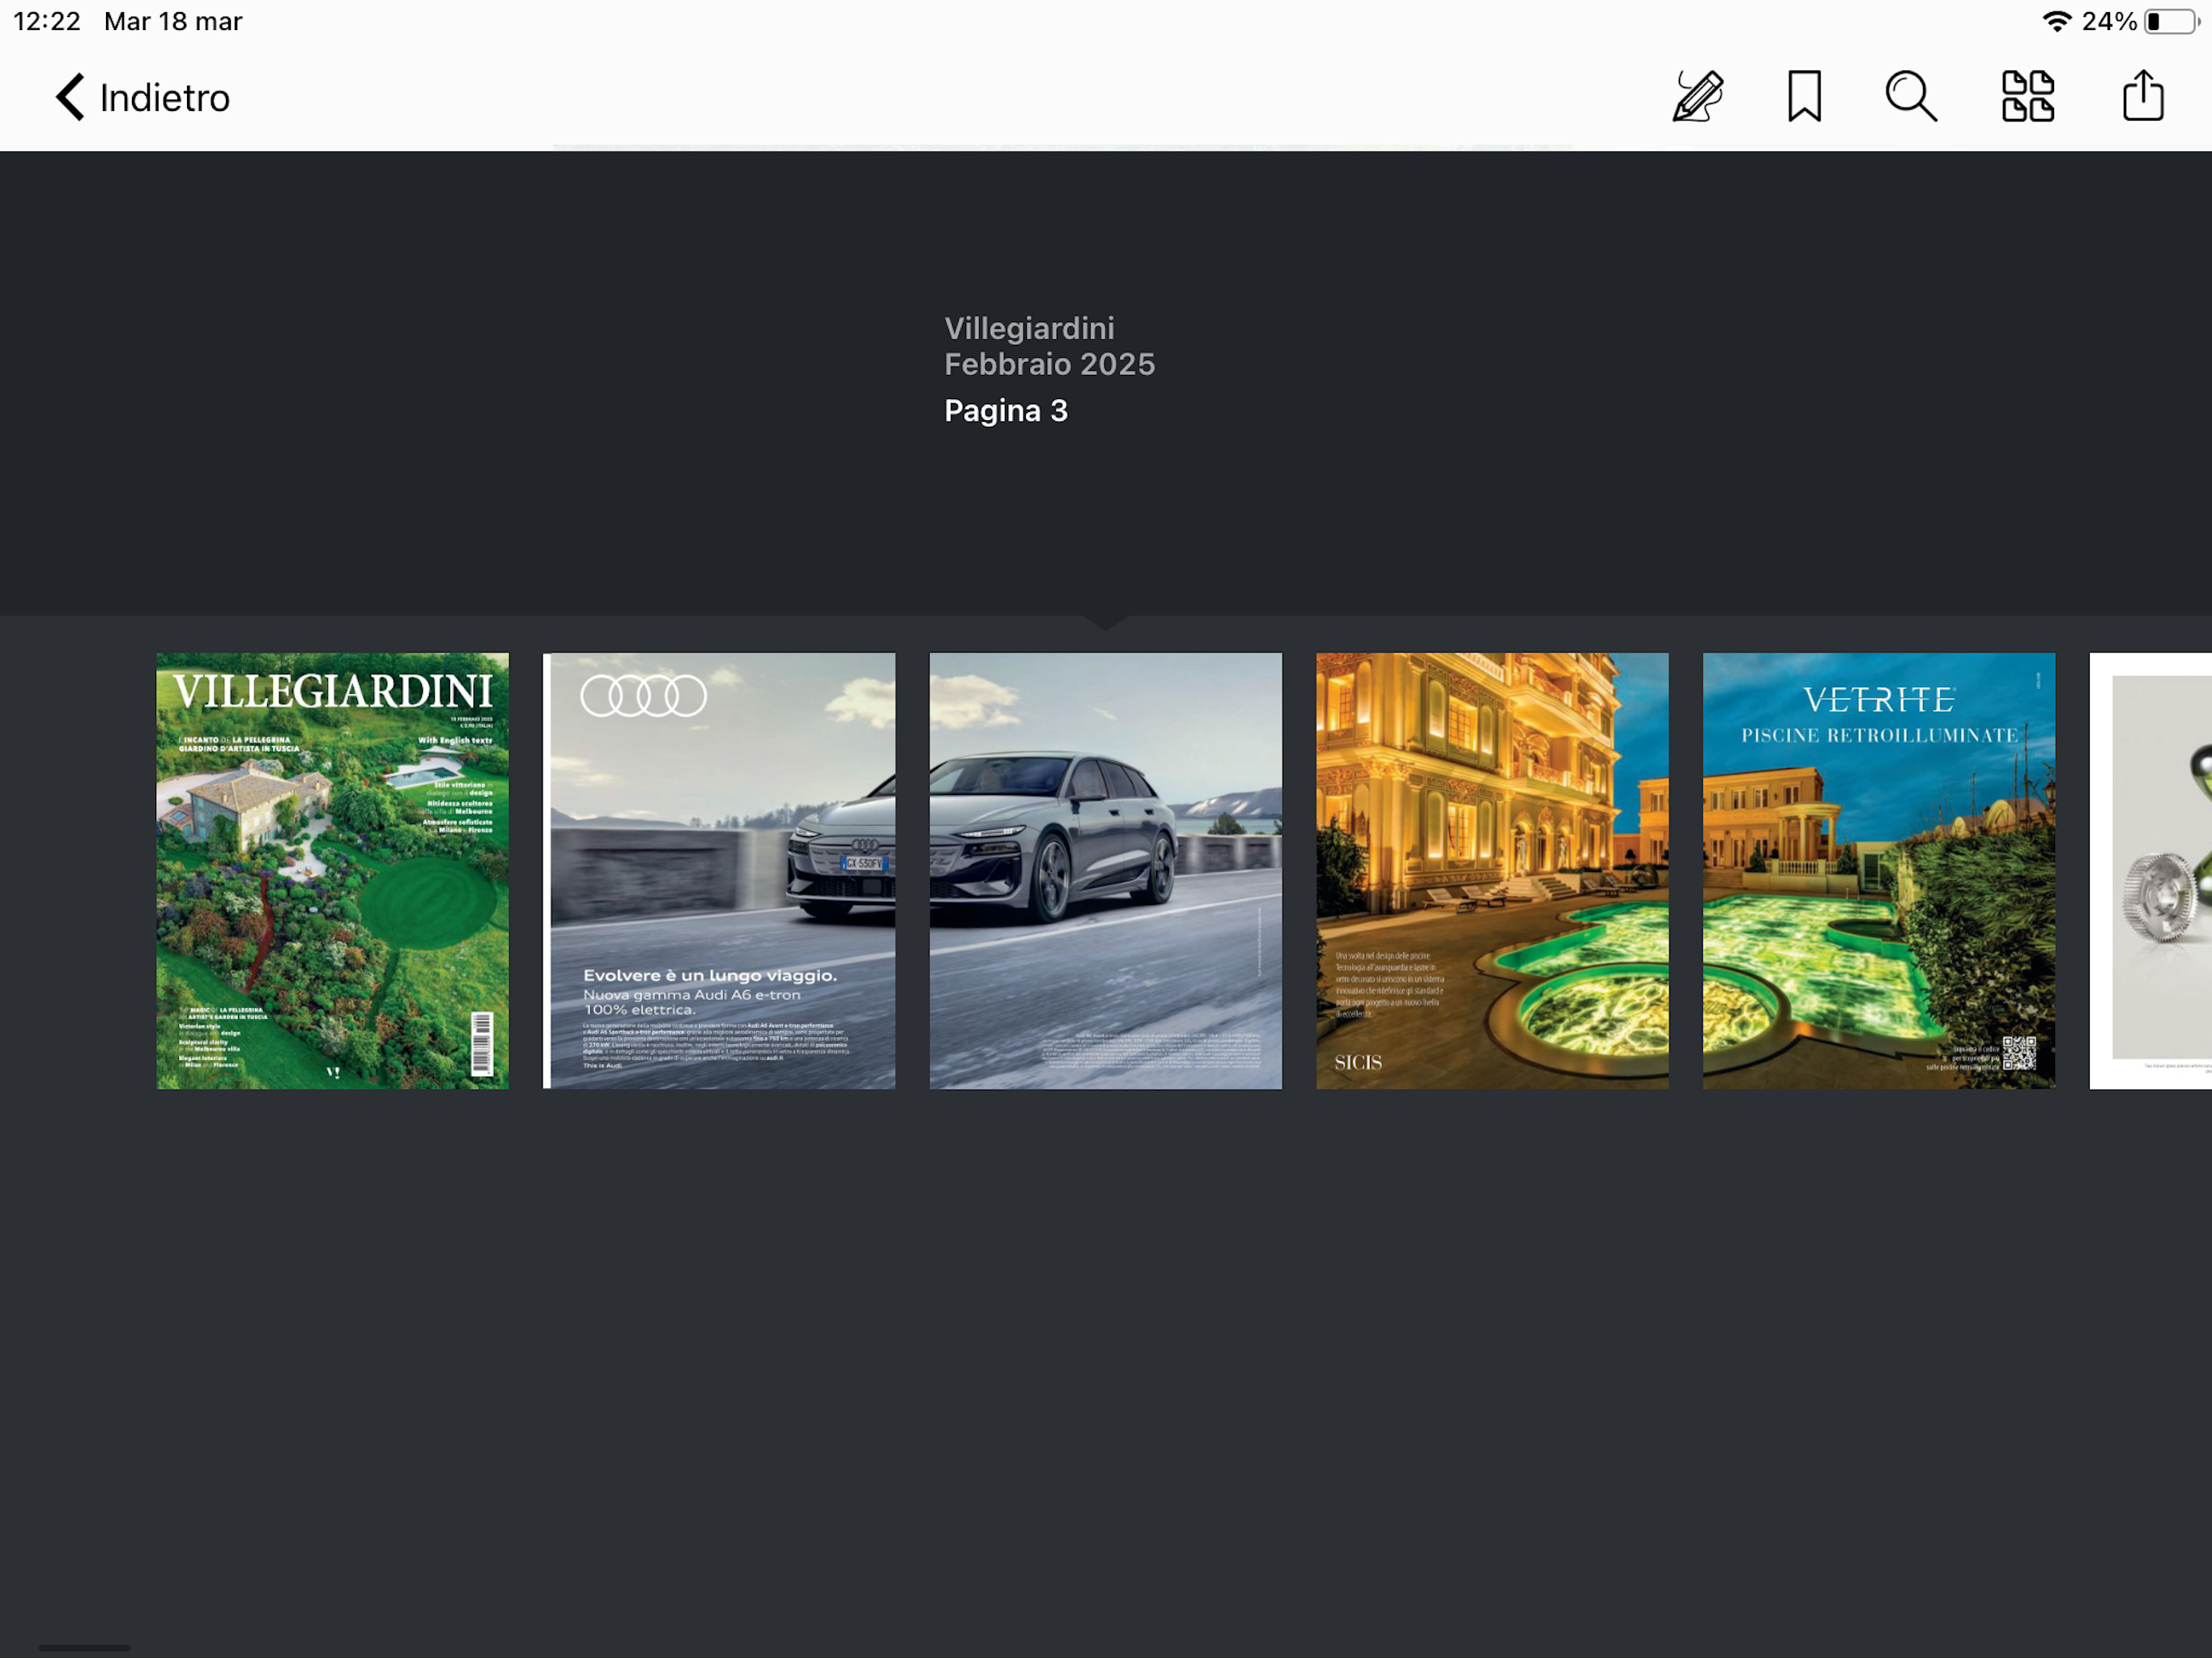Image resolution: width=2212 pixels, height=1658 pixels.
Task: Tap the Wi-Fi status icon
Action: (2056, 22)
